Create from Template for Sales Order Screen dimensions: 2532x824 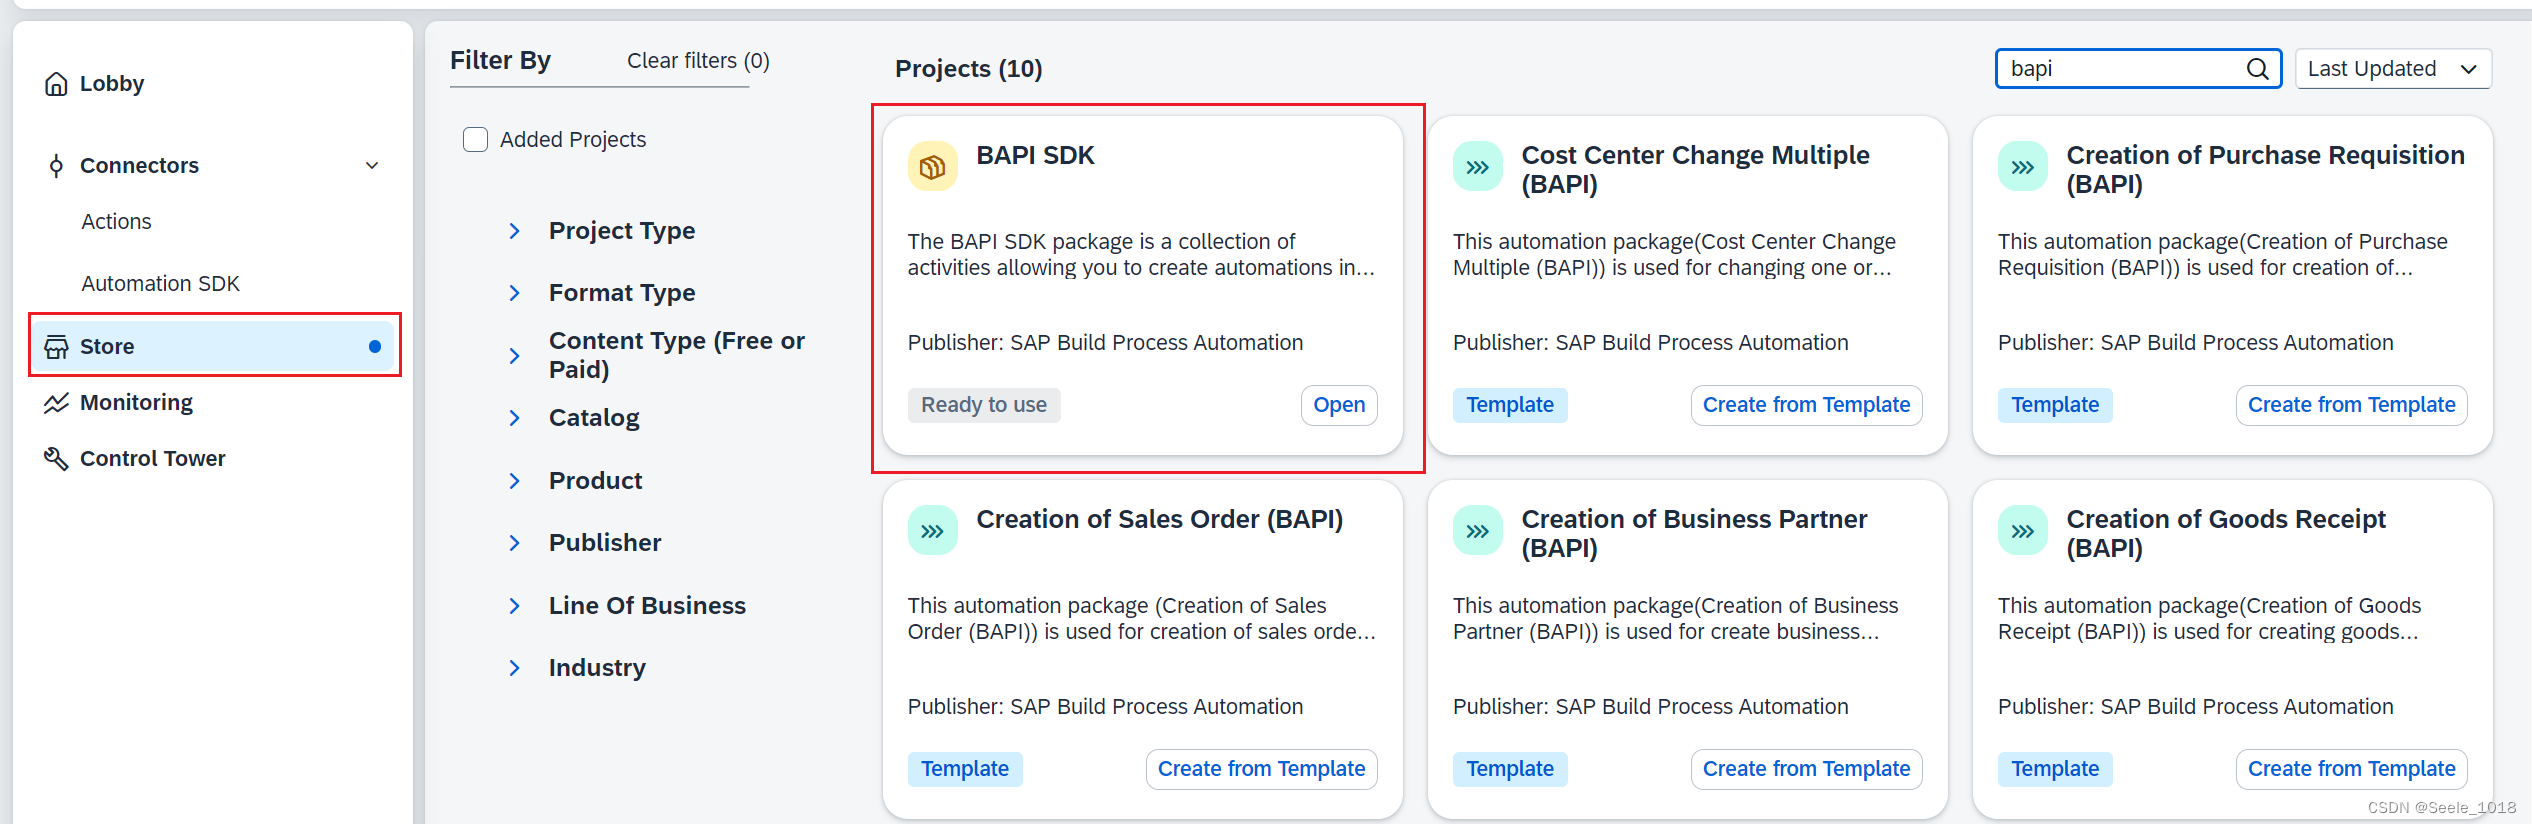point(1261,769)
